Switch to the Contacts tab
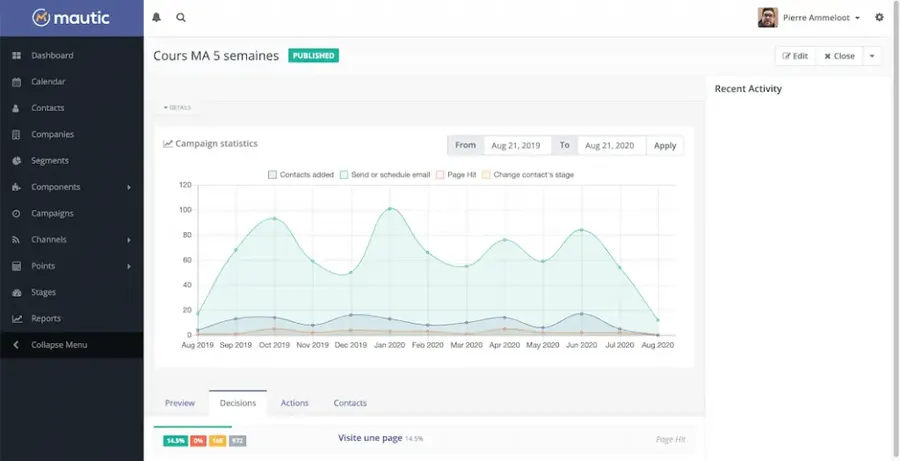The width and height of the screenshot is (900, 461). 350,403
